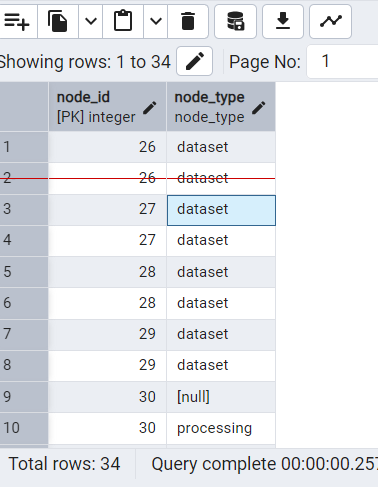Edit the showing rows range pencil button

click(195, 61)
